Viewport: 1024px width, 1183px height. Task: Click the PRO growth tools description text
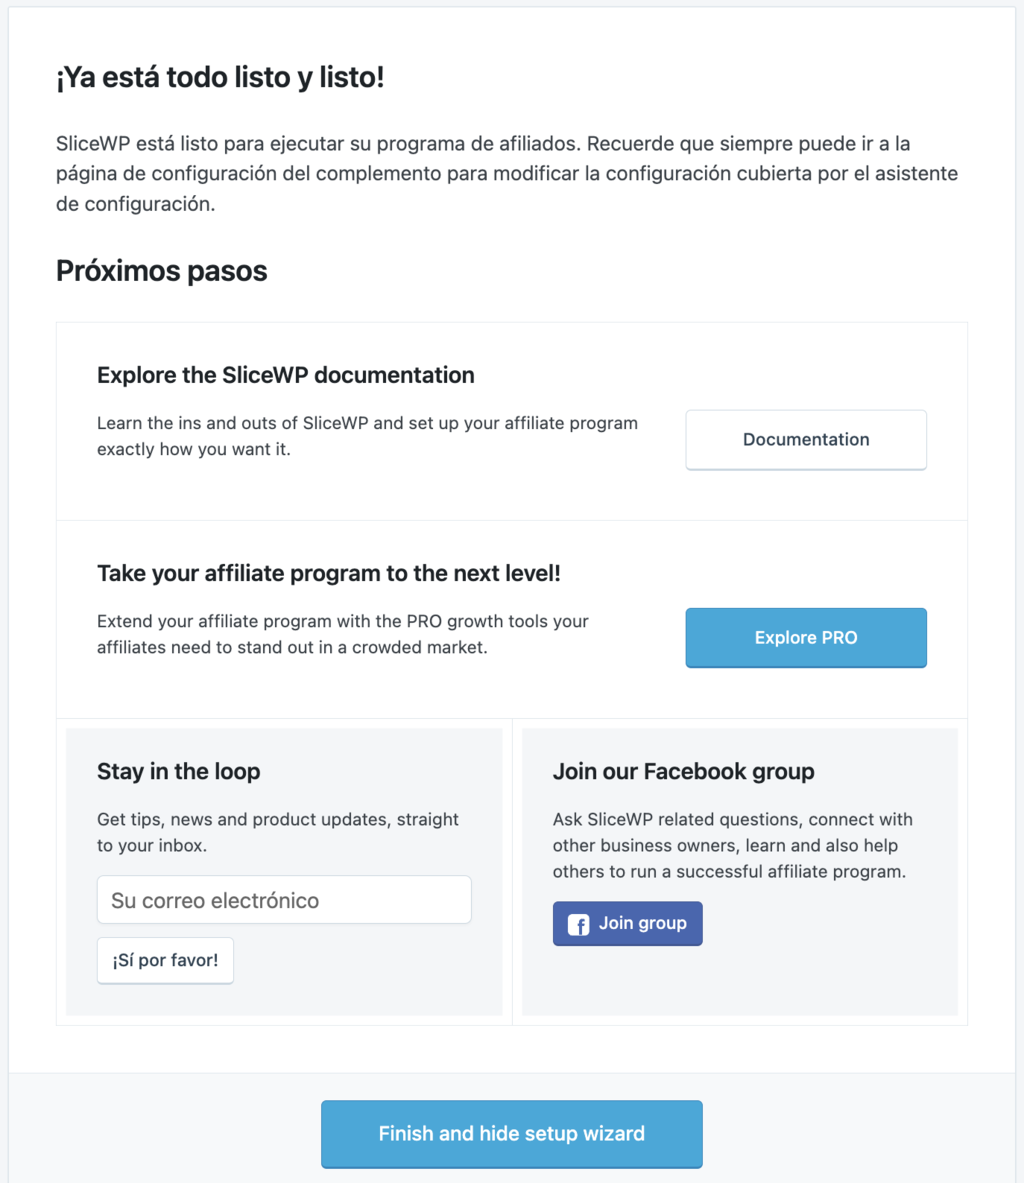[x=343, y=634]
